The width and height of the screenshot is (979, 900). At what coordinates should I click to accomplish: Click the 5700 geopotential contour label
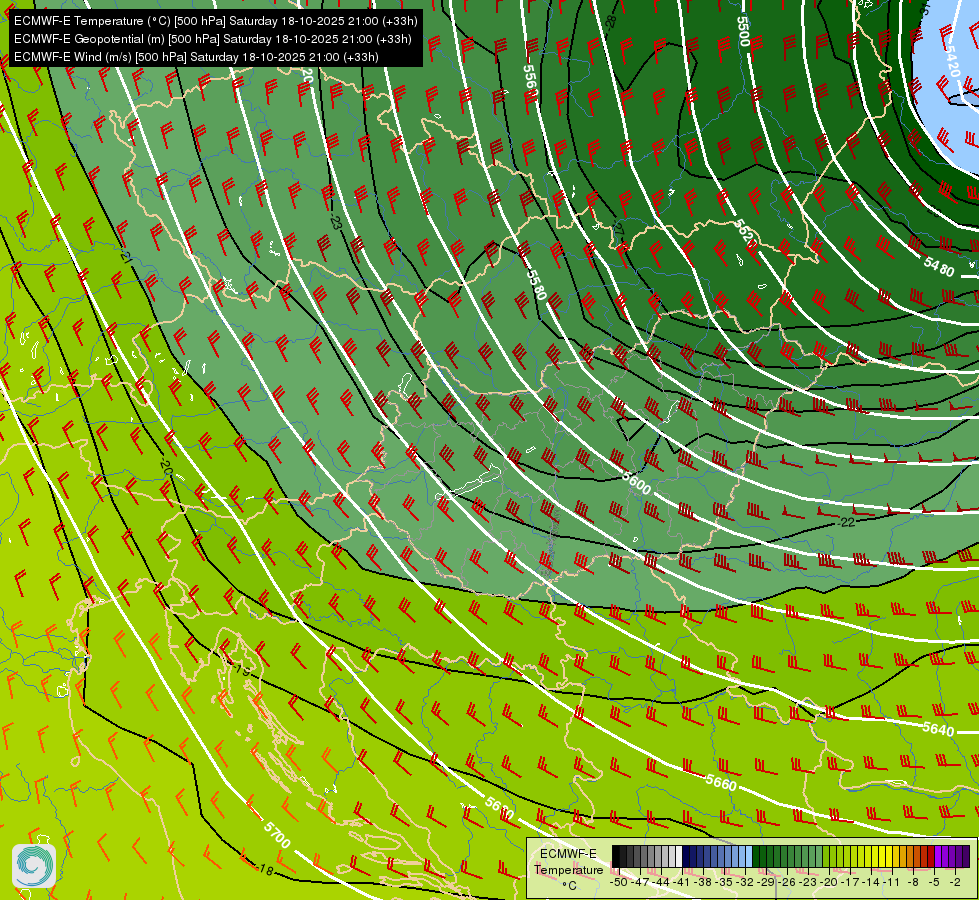pyautogui.click(x=277, y=835)
